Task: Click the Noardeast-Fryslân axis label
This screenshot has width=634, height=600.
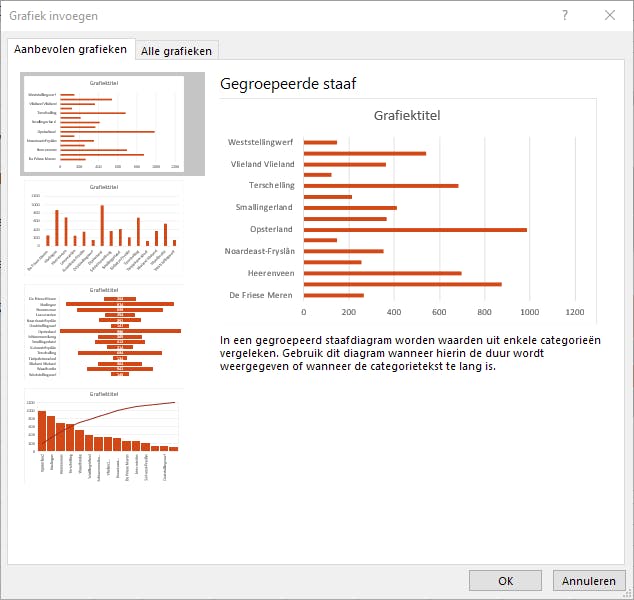Action: click(260, 251)
